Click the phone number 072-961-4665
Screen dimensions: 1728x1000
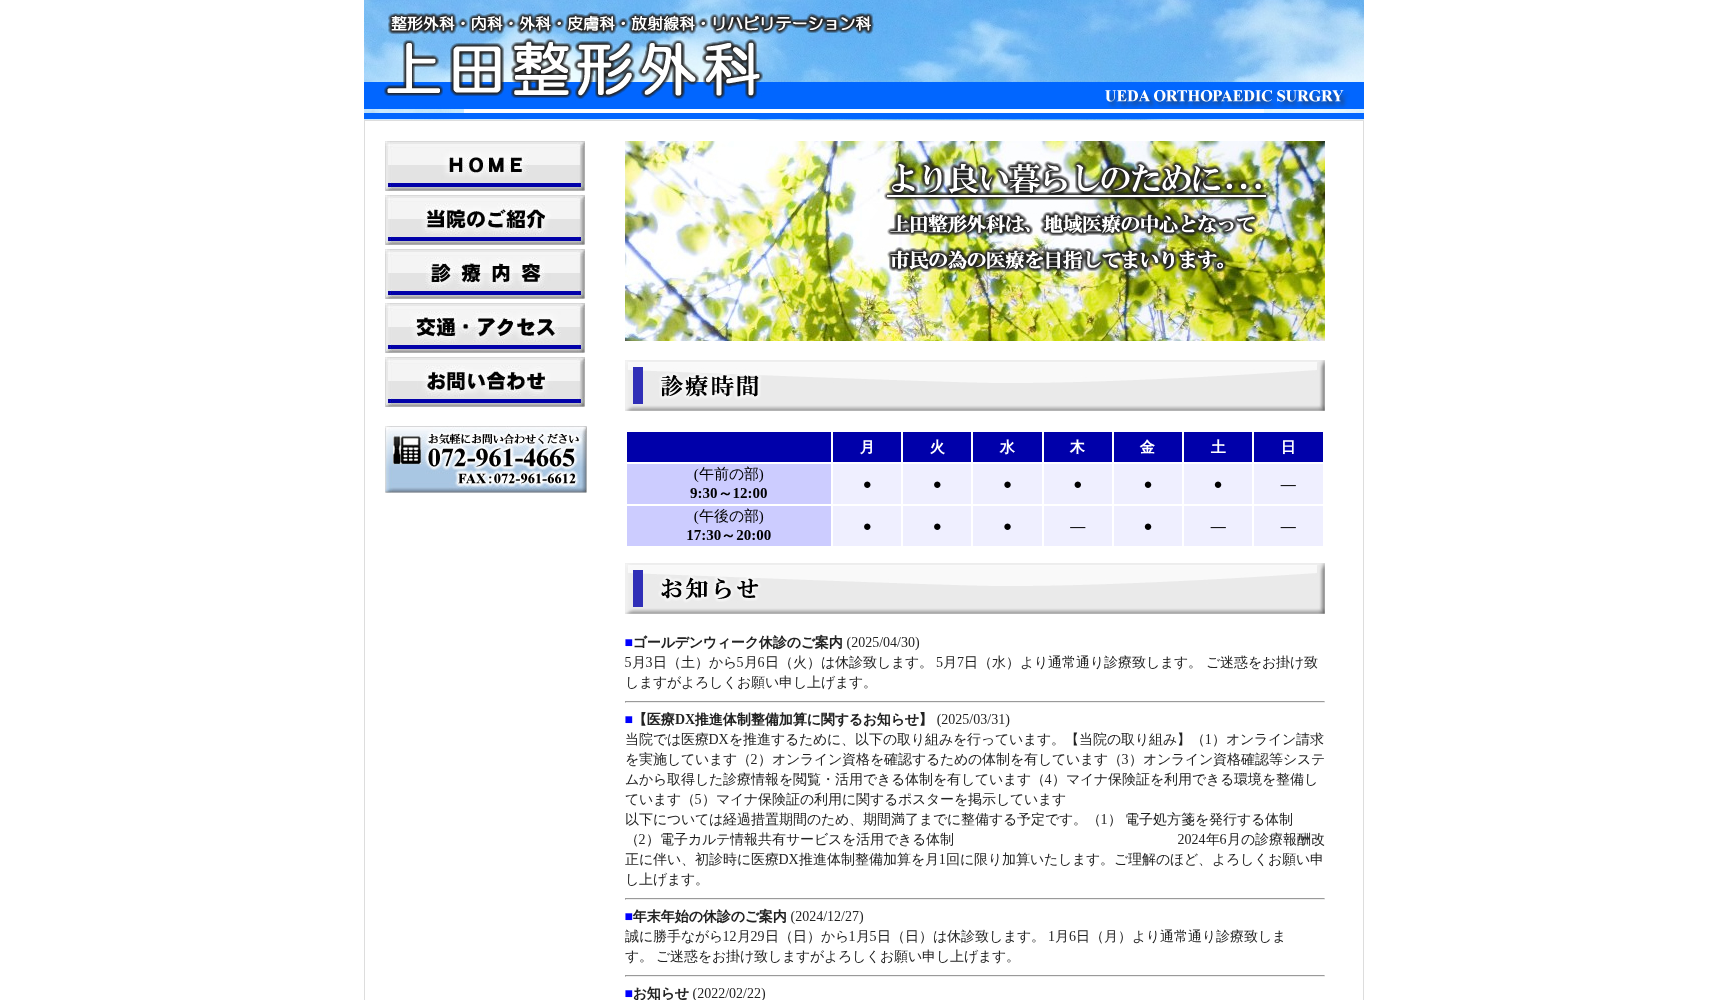500,457
